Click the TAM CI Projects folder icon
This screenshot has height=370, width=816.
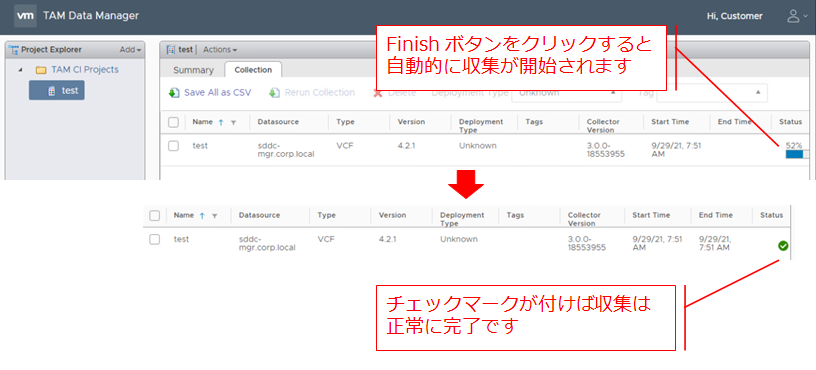41,70
